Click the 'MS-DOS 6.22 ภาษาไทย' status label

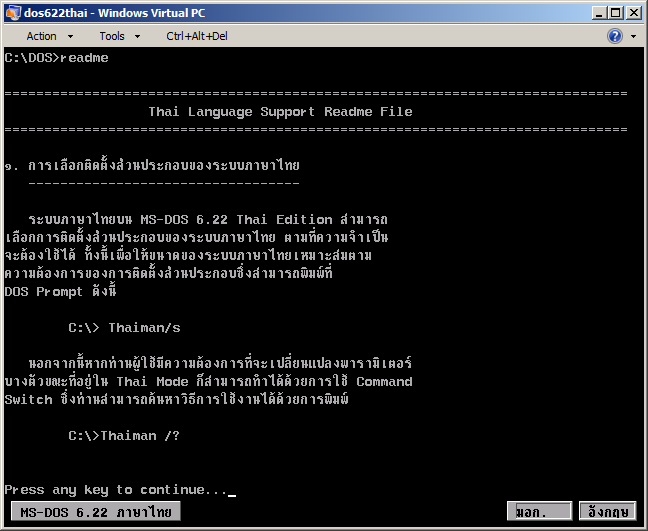(96, 512)
